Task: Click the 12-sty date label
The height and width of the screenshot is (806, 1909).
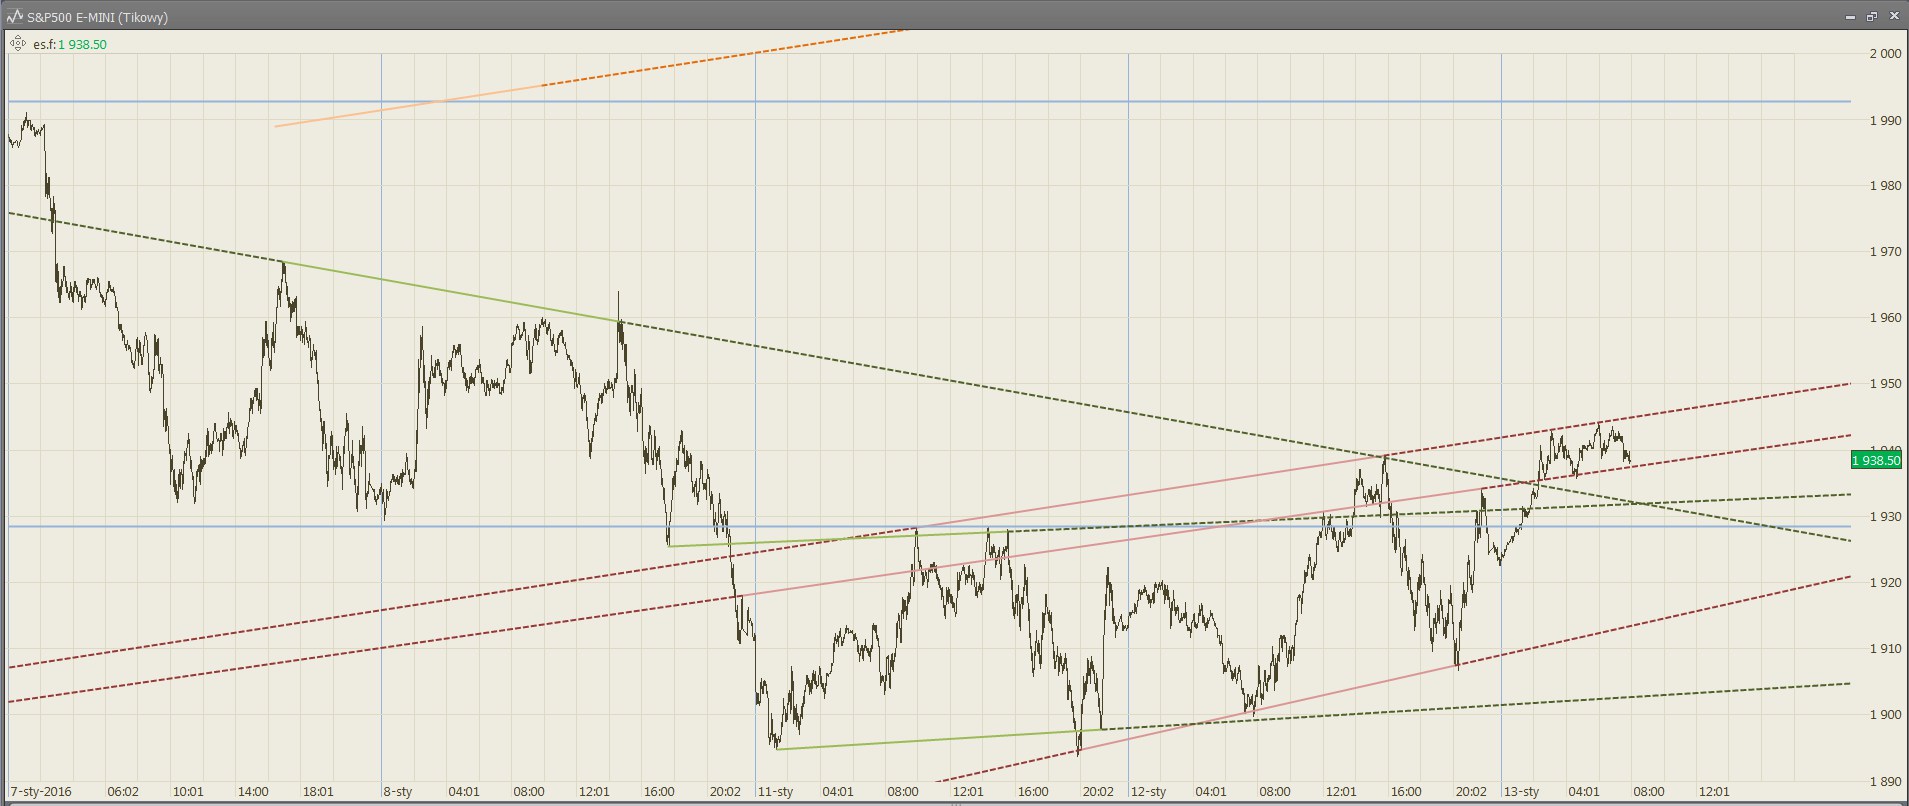Action: point(1148,791)
